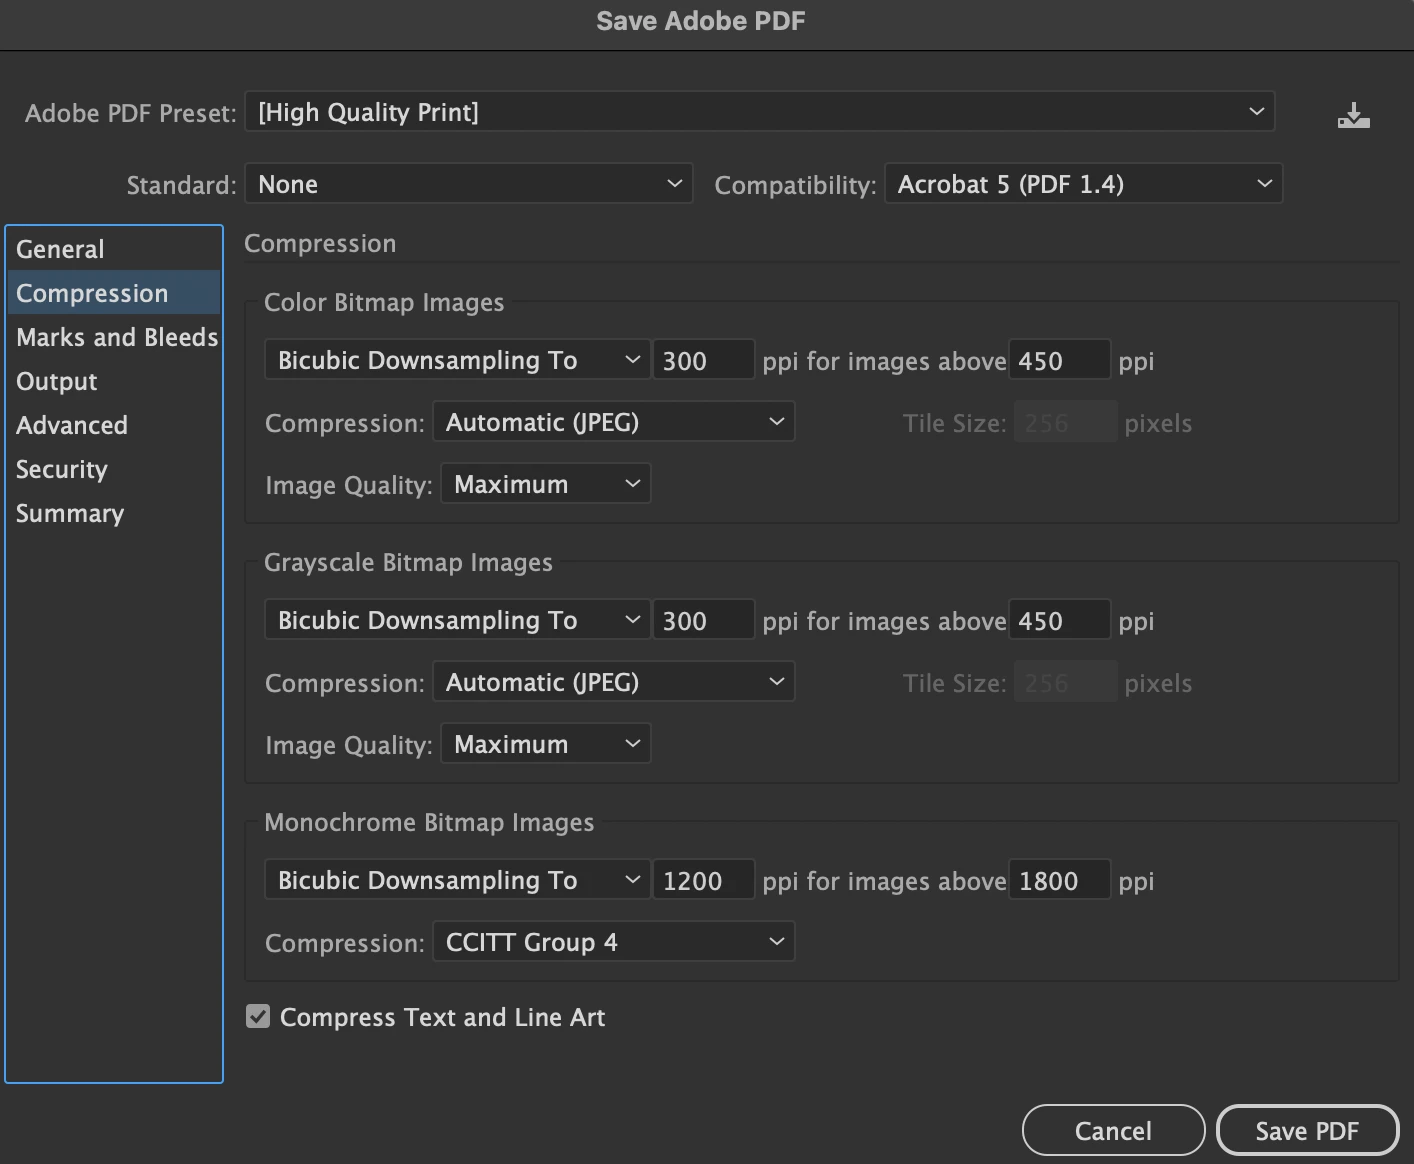1414x1164 pixels.
Task: Select the Output section
Action: [x=114, y=381]
